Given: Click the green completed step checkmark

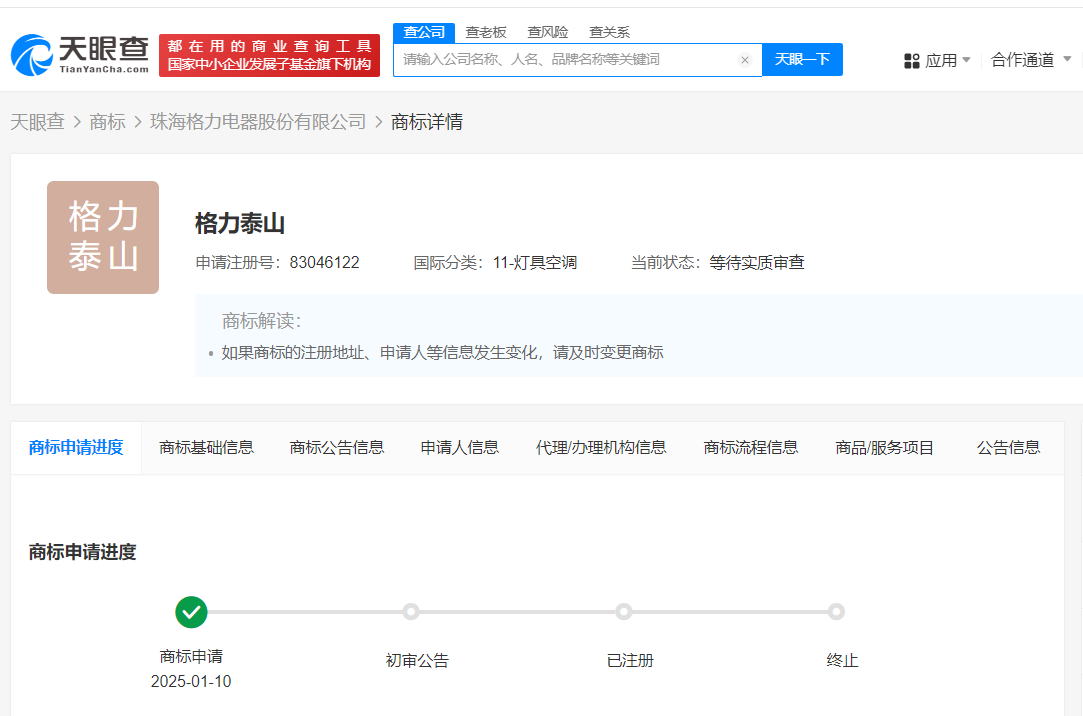Looking at the screenshot, I should 191,612.
